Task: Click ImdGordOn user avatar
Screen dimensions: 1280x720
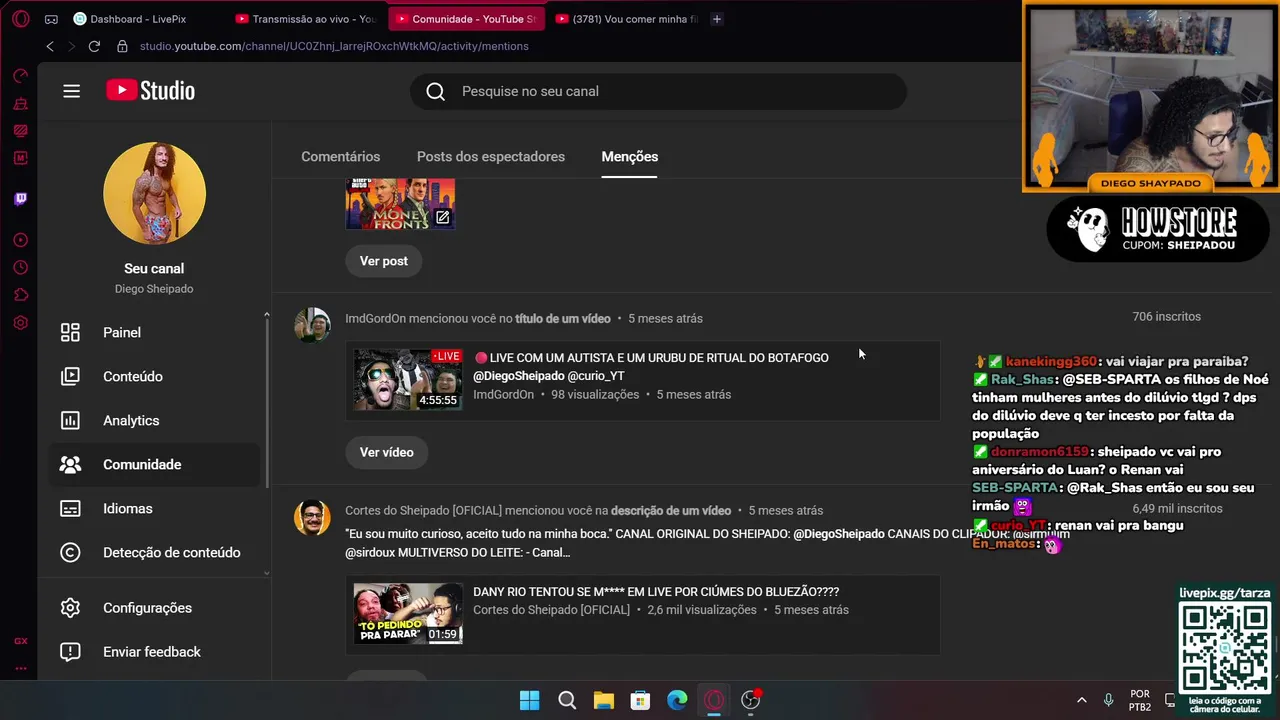Action: [x=312, y=325]
